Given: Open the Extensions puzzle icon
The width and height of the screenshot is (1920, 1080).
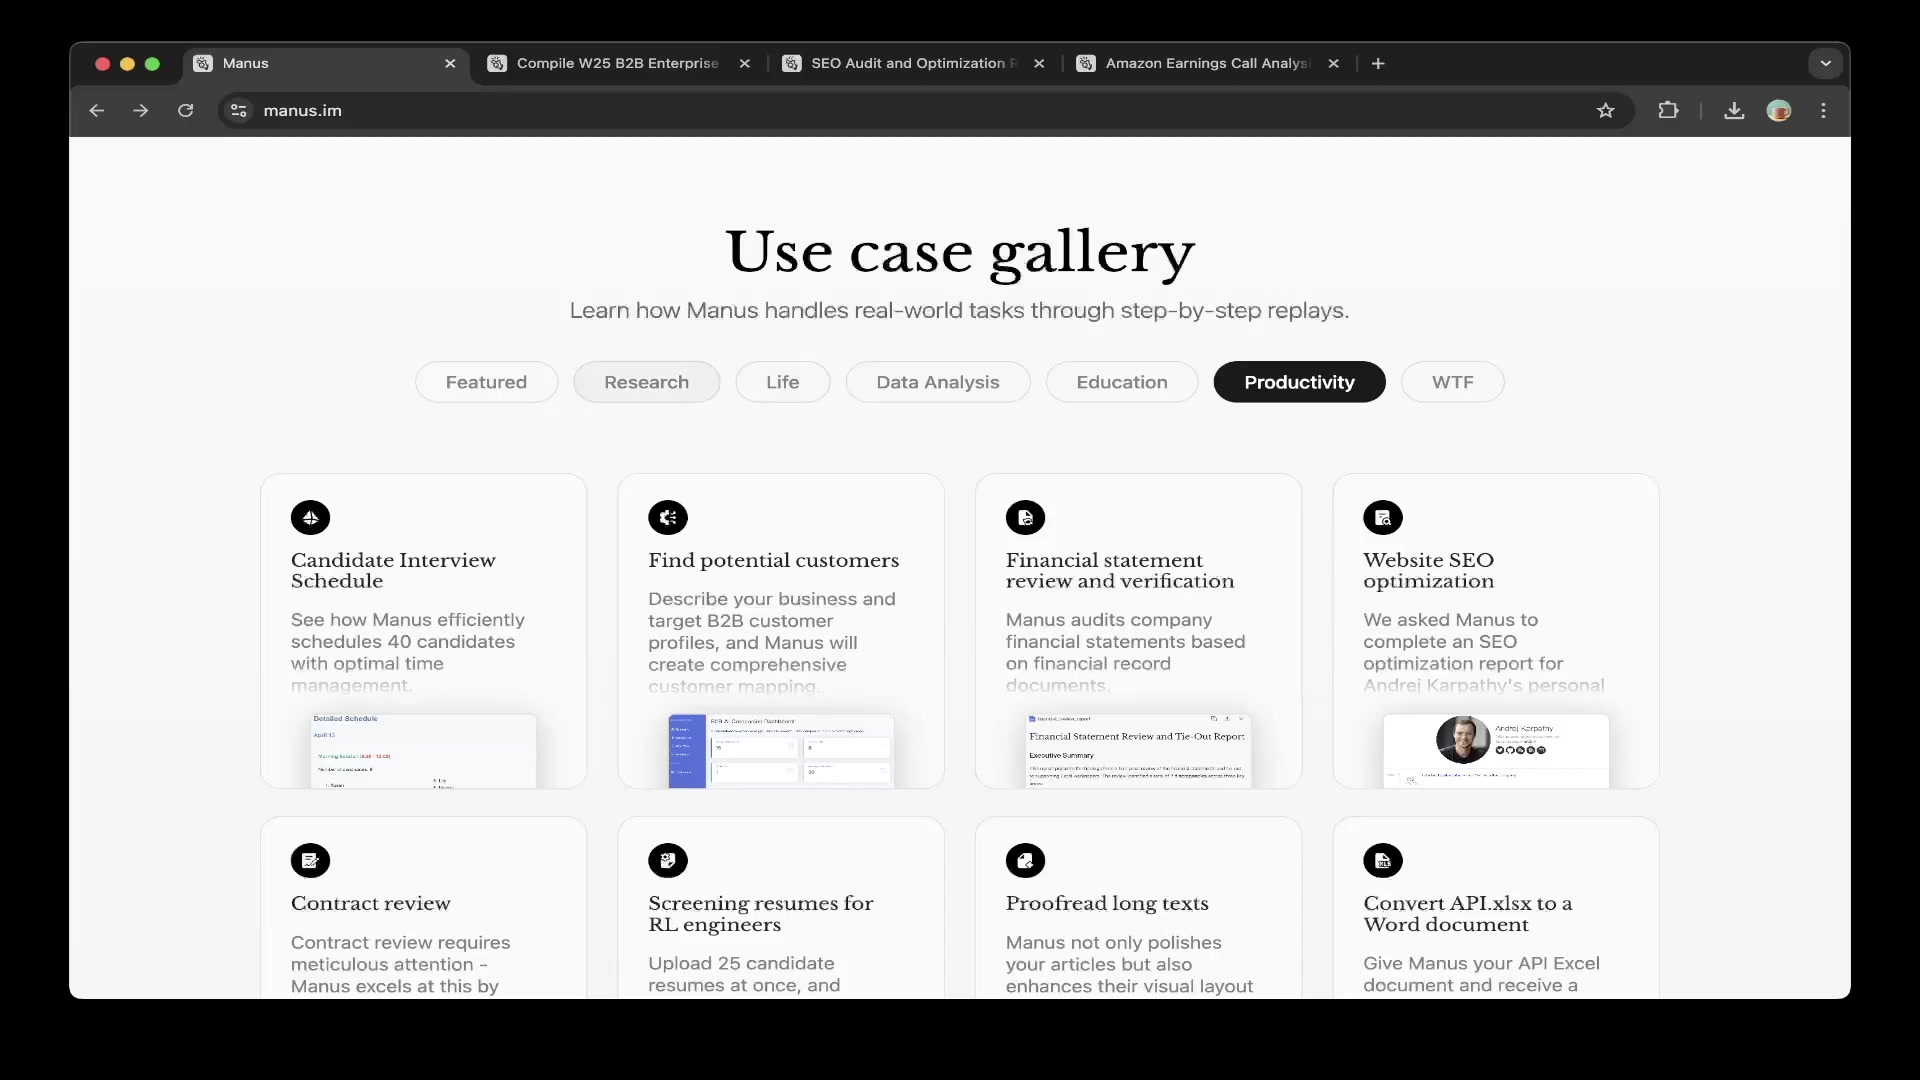Looking at the screenshot, I should 1669,110.
